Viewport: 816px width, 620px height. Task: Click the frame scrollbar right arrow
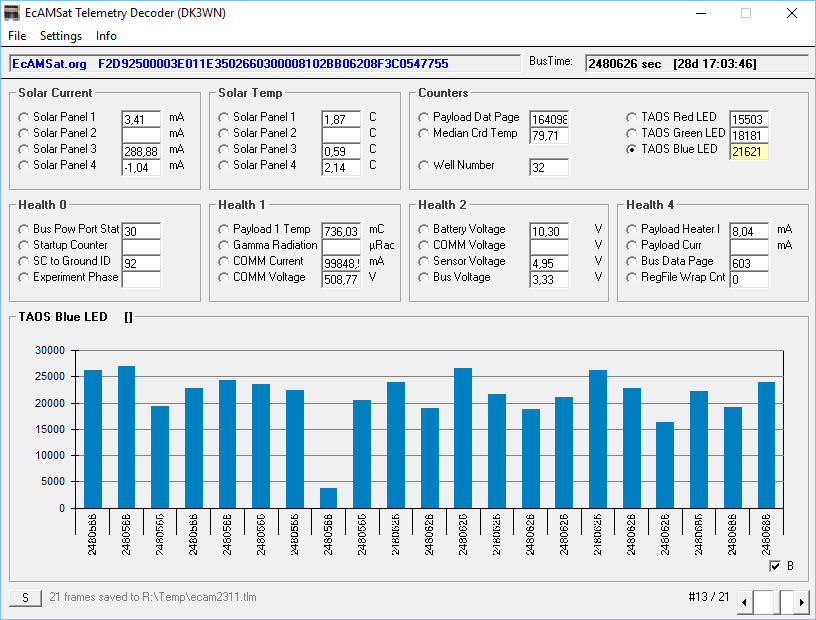click(x=801, y=600)
